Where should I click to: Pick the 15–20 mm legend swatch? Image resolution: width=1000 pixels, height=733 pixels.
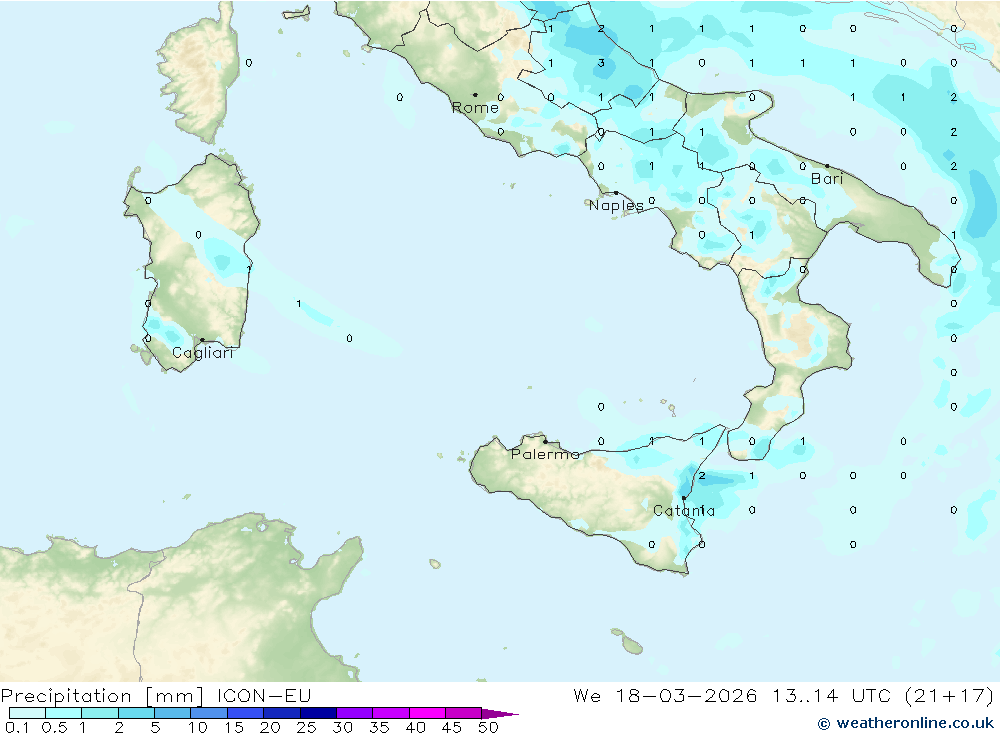point(246,713)
